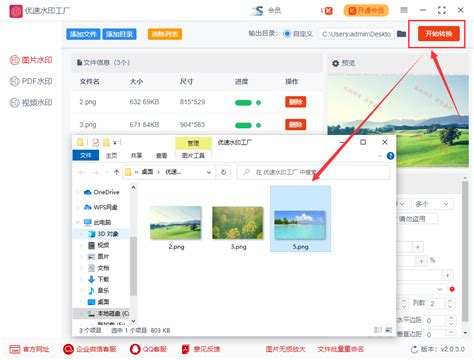Select OneDrive in the Explorer navigation pane
Screen dimensions: 474x360
point(102,192)
